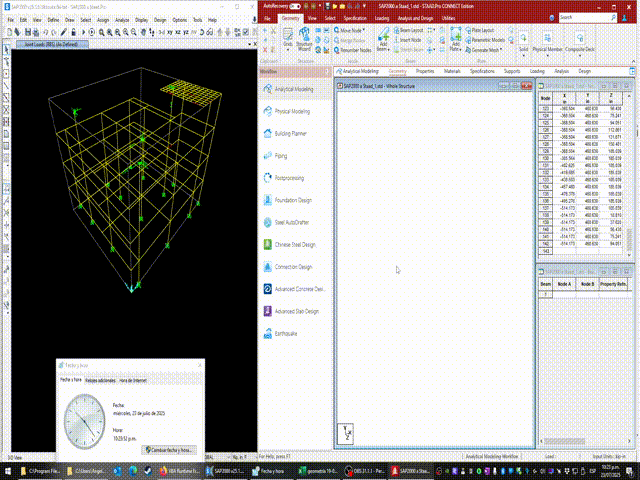The width and height of the screenshot is (640, 480).
Task: Open the Excel geometria taskbar item
Action: [x=318, y=471]
